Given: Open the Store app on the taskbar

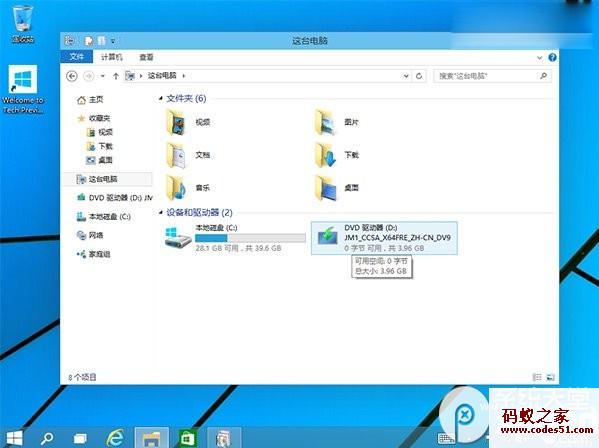Looking at the screenshot, I should 188,438.
